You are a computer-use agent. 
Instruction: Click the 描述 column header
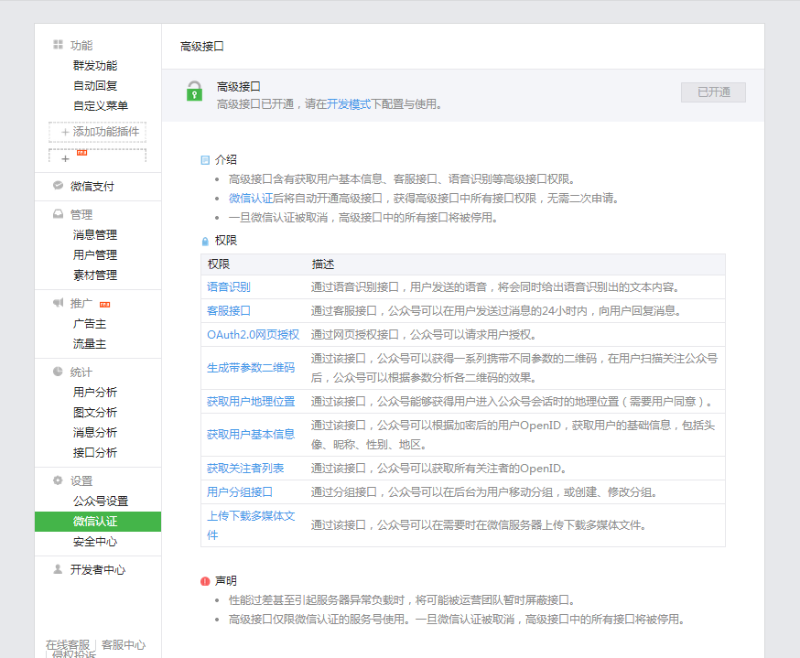click(x=322, y=264)
